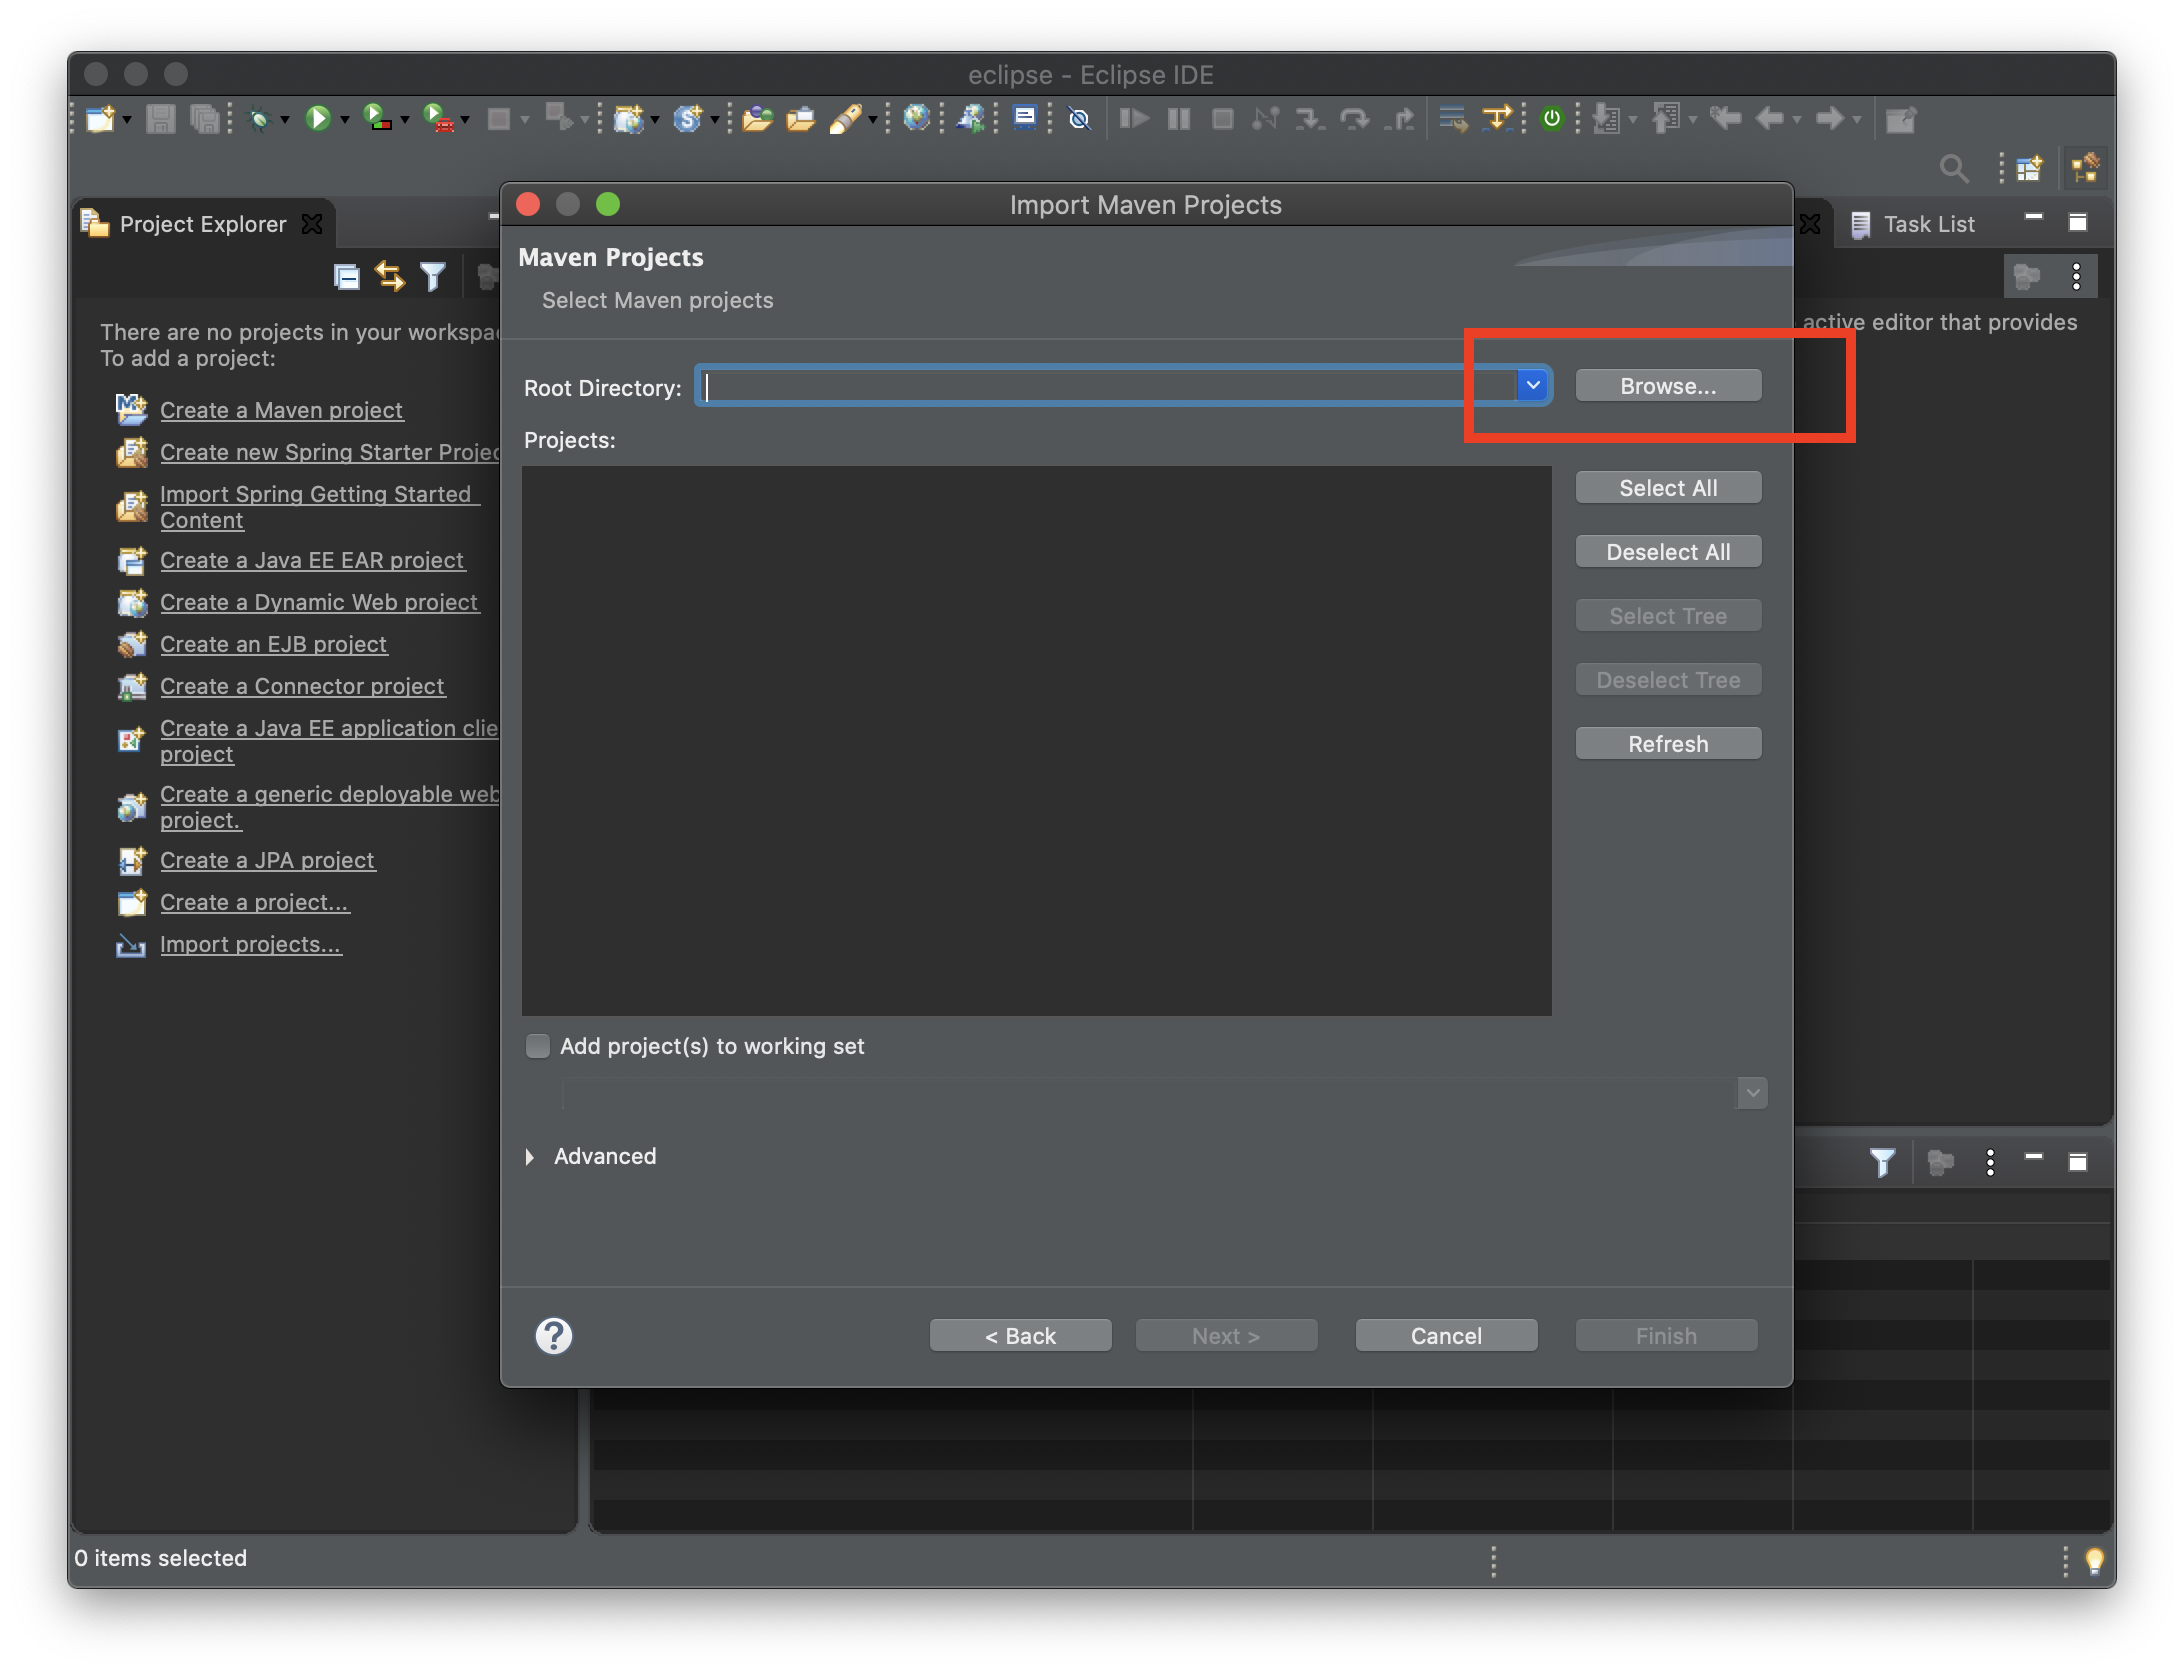Click the Project Explorer filter funnel icon
Screen dimensions: 2184x1672
pos(433,276)
